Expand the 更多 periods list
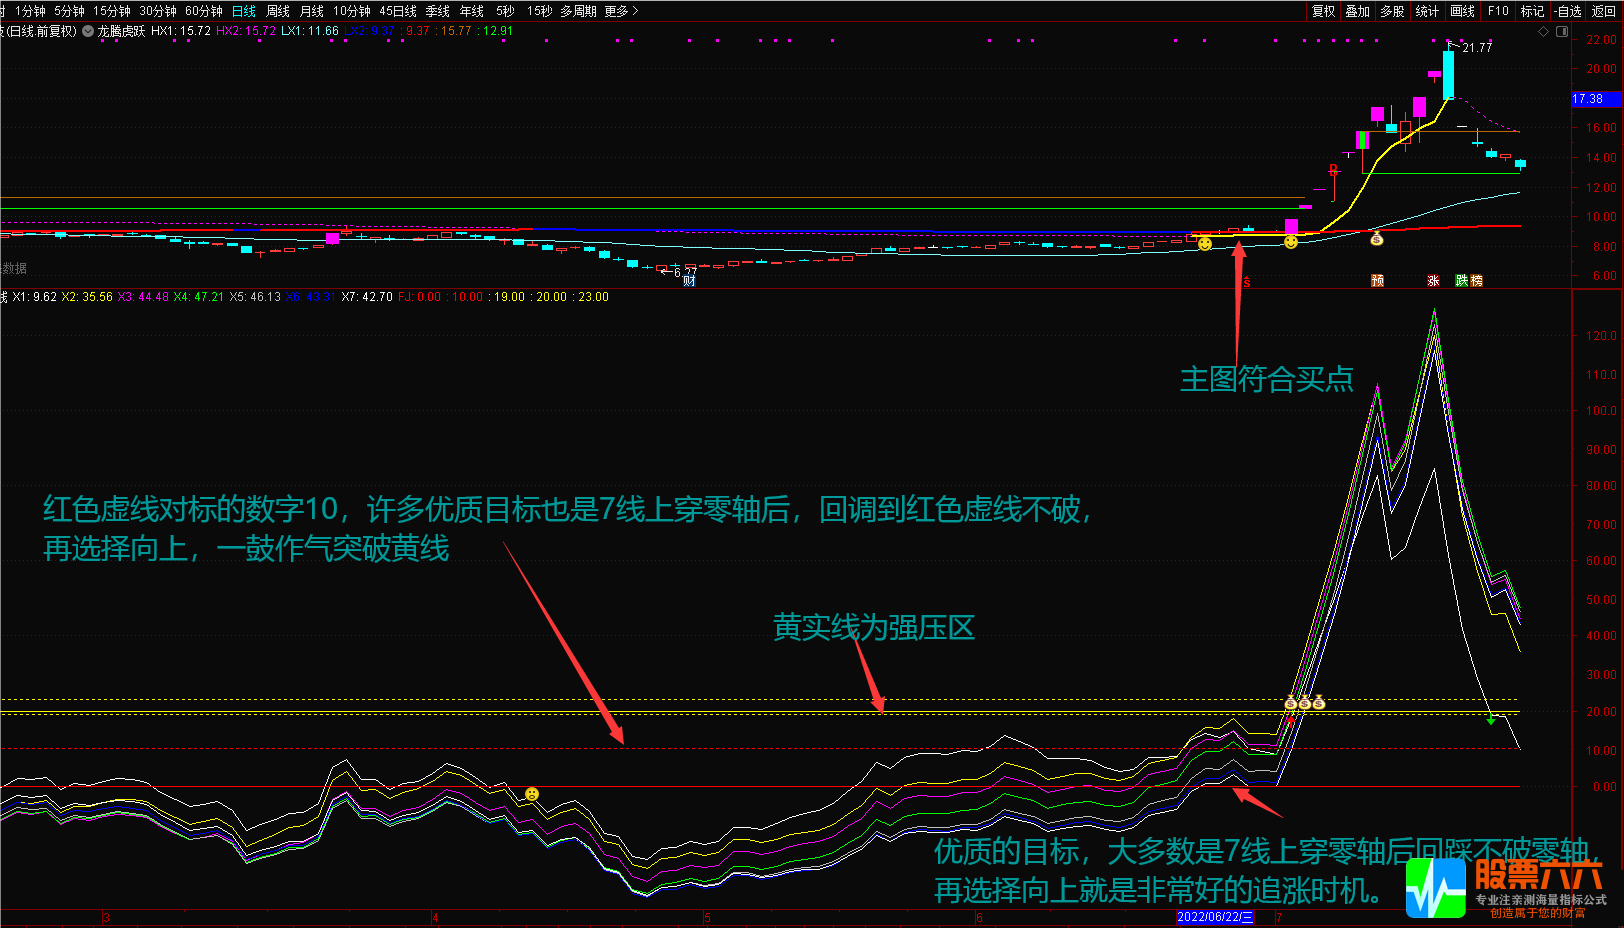The image size is (1624, 928). (614, 10)
